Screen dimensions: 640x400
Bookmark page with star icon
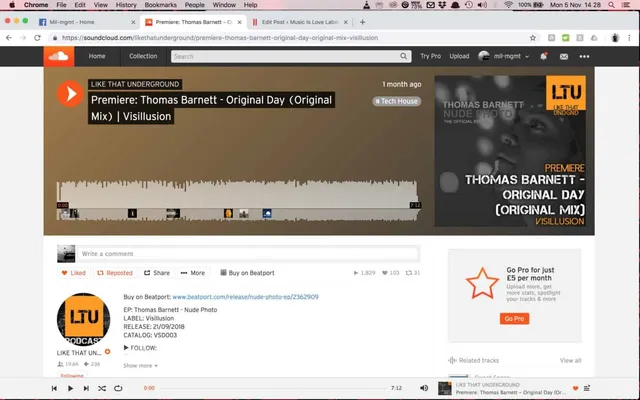tap(533, 38)
